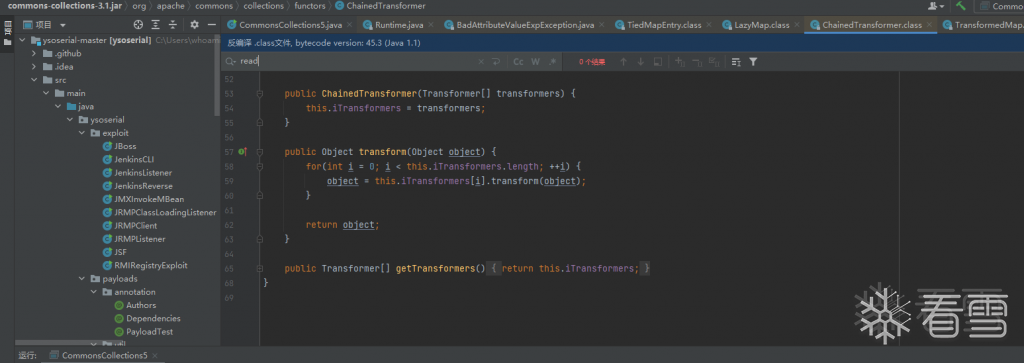Click the search filter funnel icon
The width and height of the screenshot is (1024, 363).
click(753, 61)
